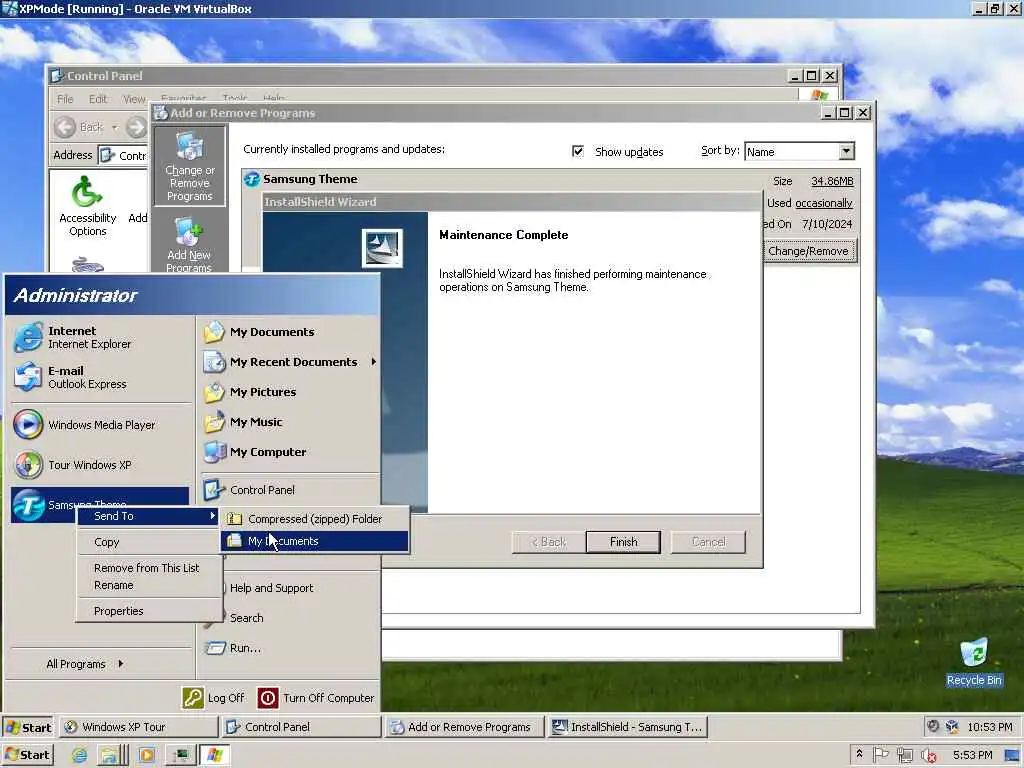Choose Copy in the context menu
1024x768 pixels.
coord(150,542)
